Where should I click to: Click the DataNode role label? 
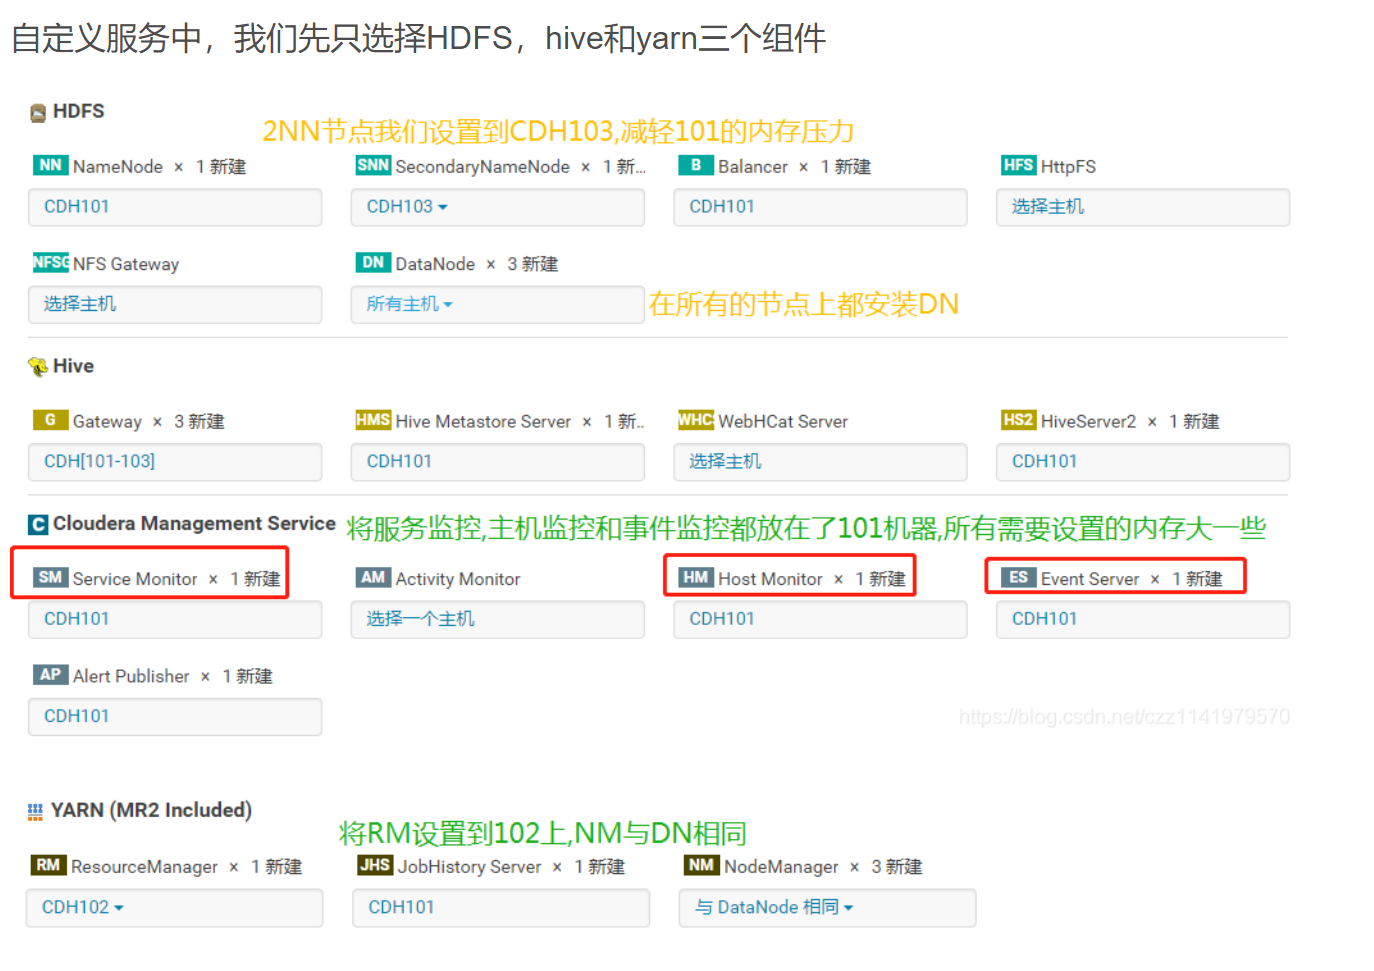[435, 264]
